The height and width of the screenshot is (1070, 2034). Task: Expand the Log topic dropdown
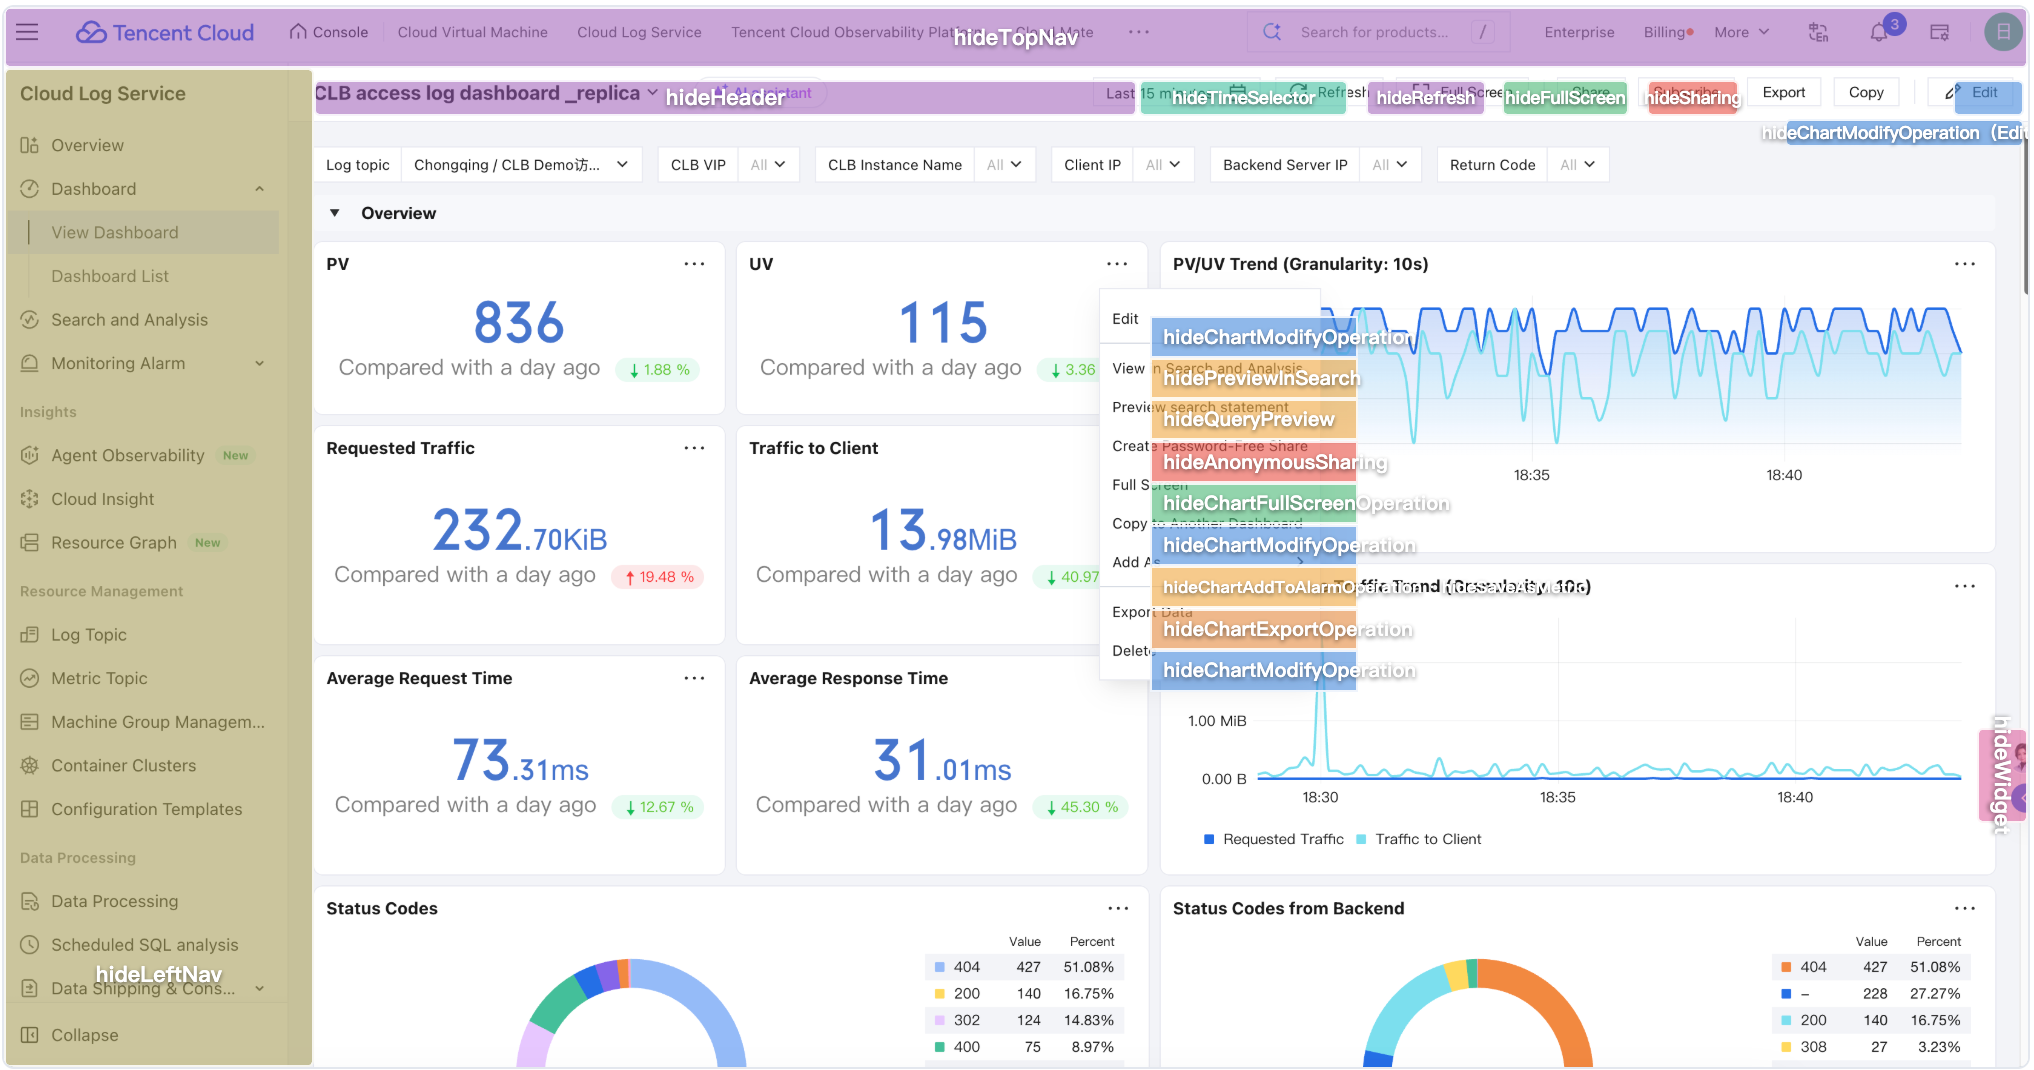point(521,165)
